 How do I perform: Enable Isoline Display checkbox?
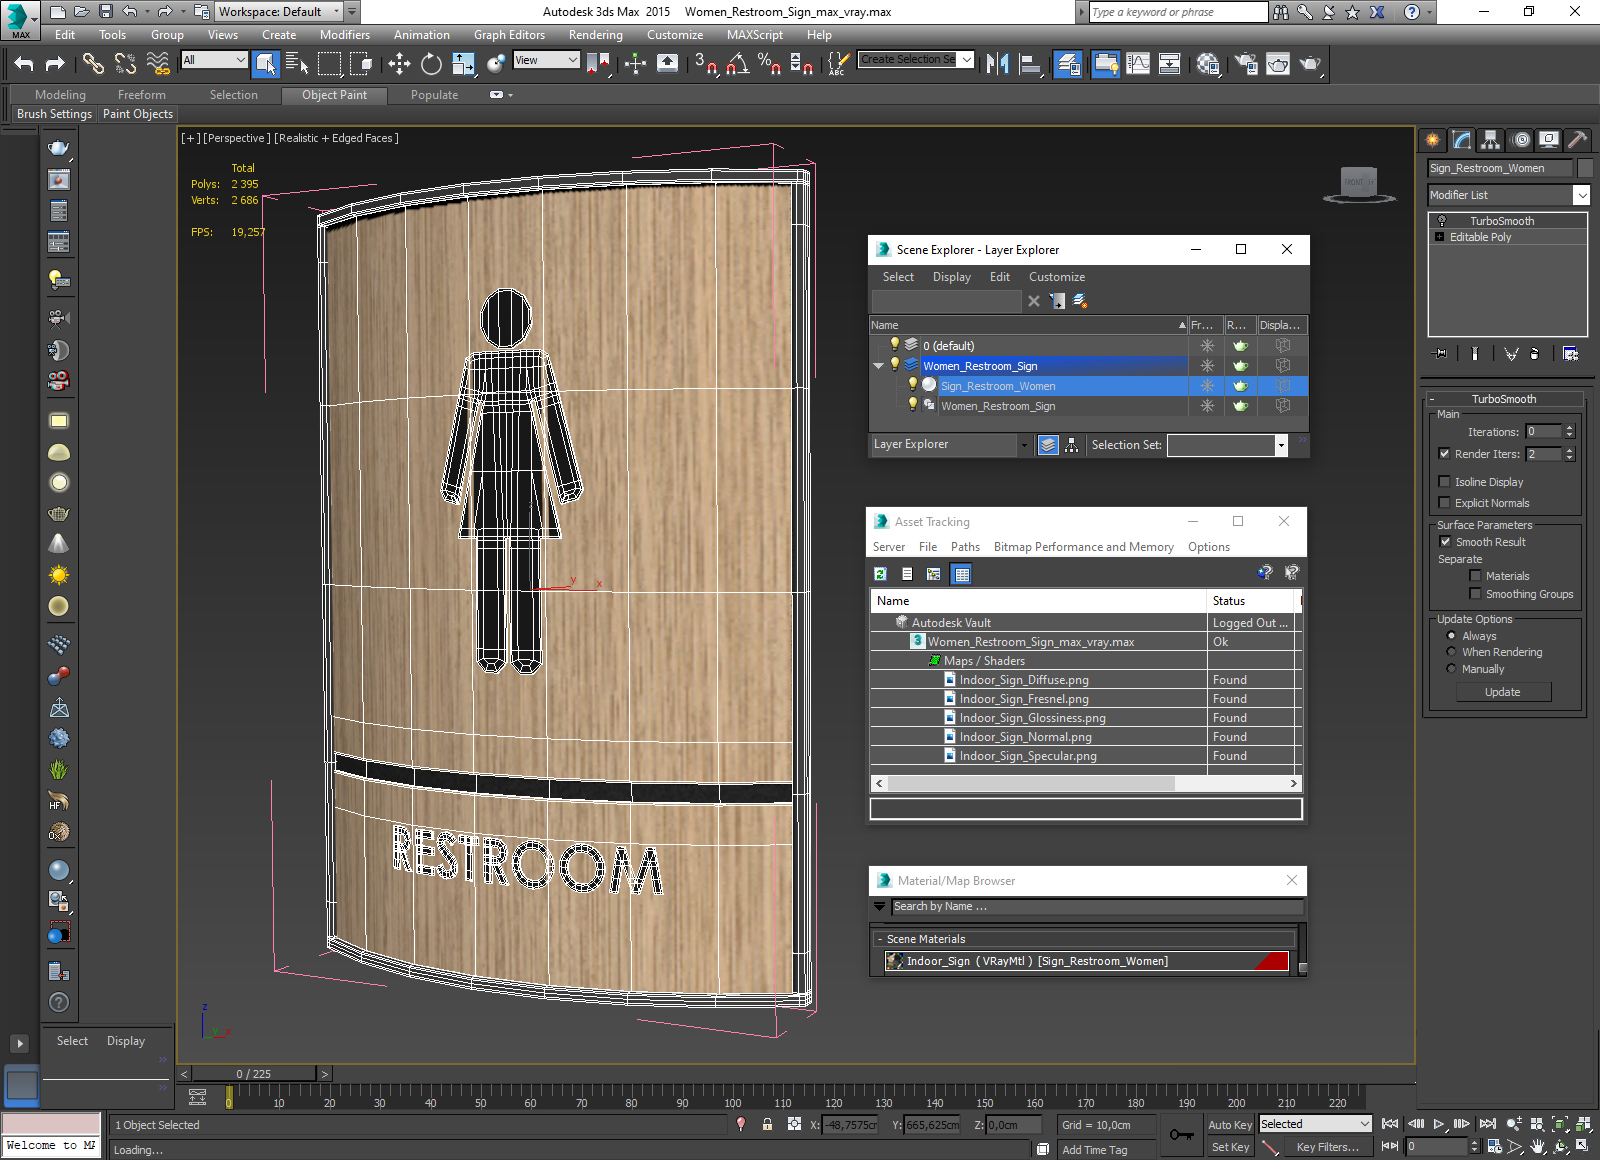click(x=1444, y=482)
